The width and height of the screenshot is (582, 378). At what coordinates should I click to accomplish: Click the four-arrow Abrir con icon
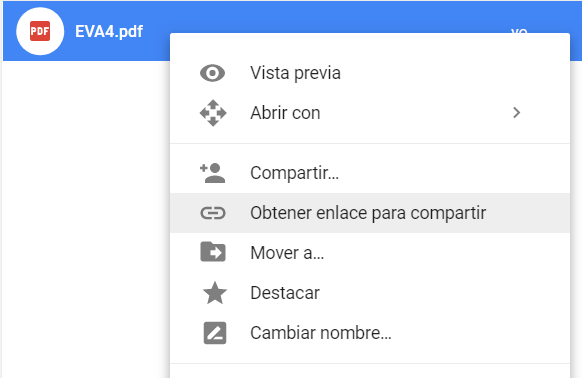point(213,113)
